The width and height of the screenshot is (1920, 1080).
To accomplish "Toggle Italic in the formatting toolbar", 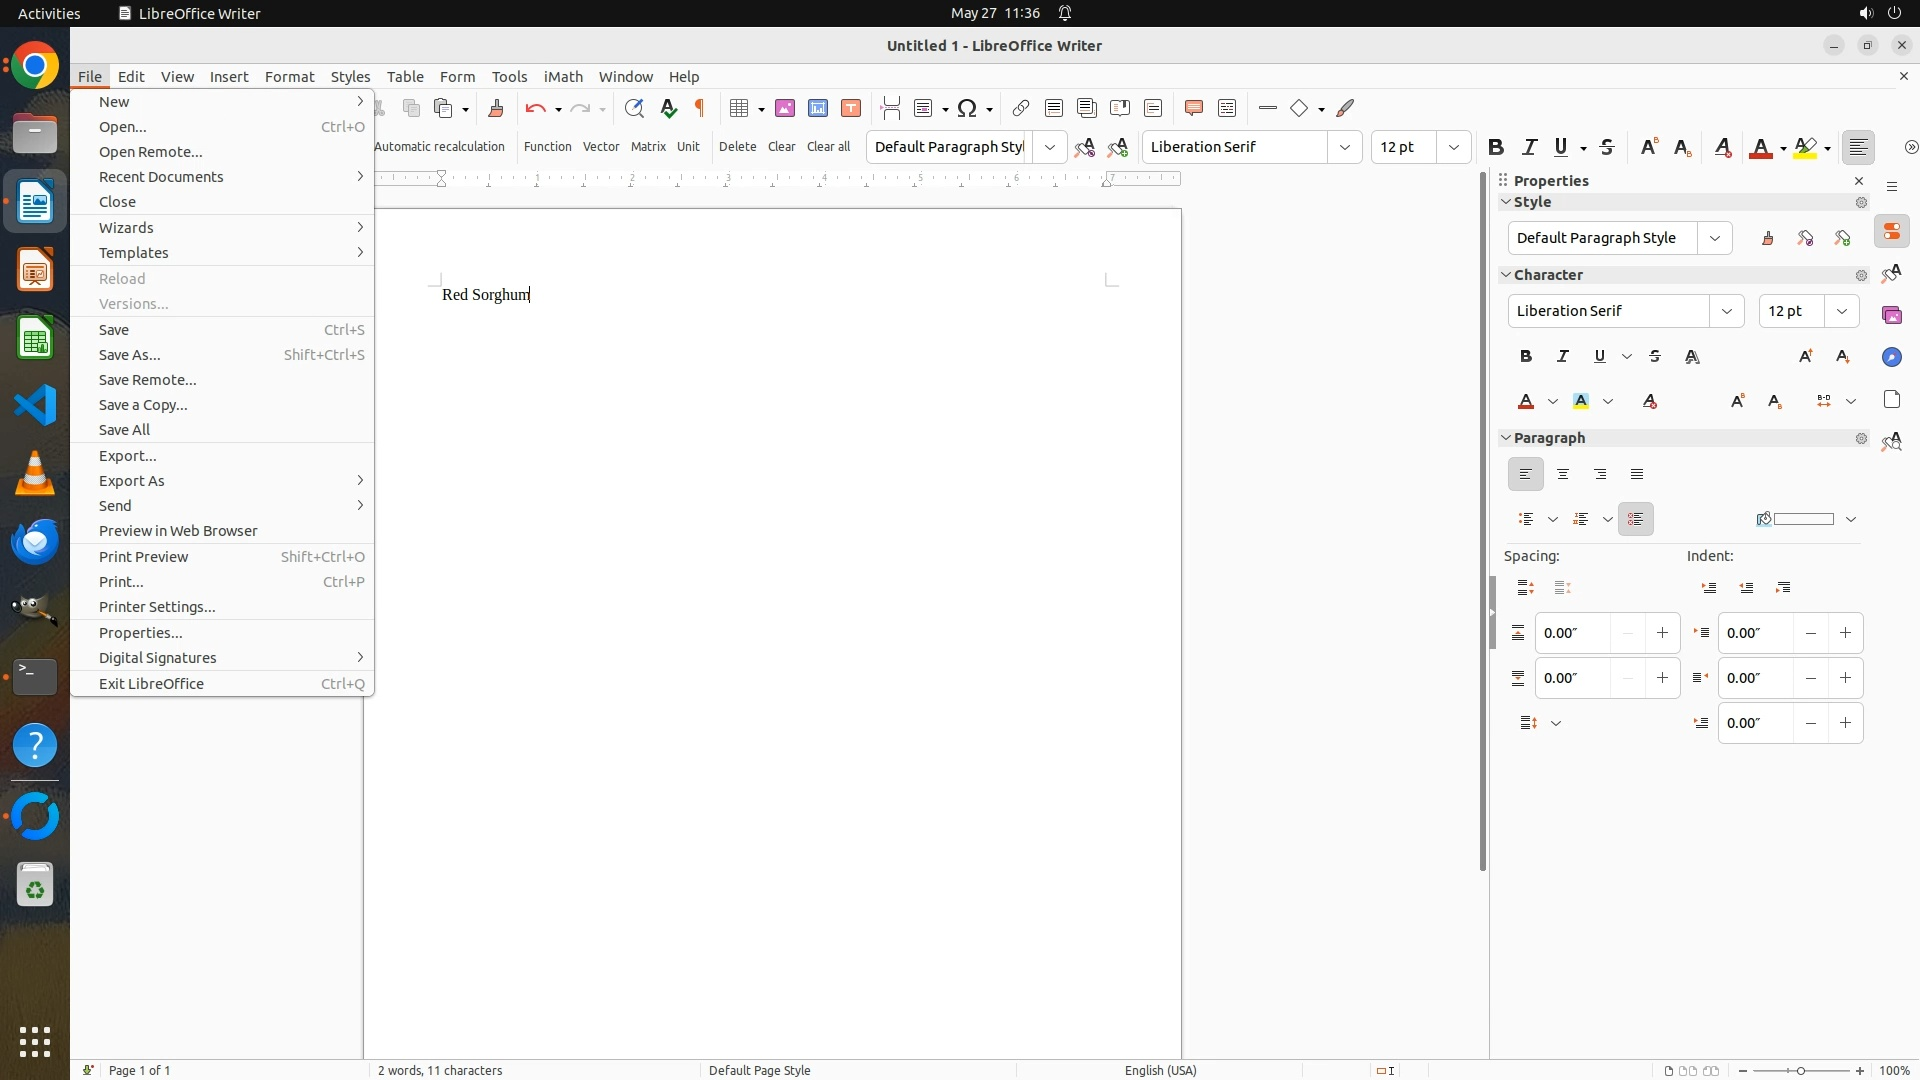I will click(1529, 147).
